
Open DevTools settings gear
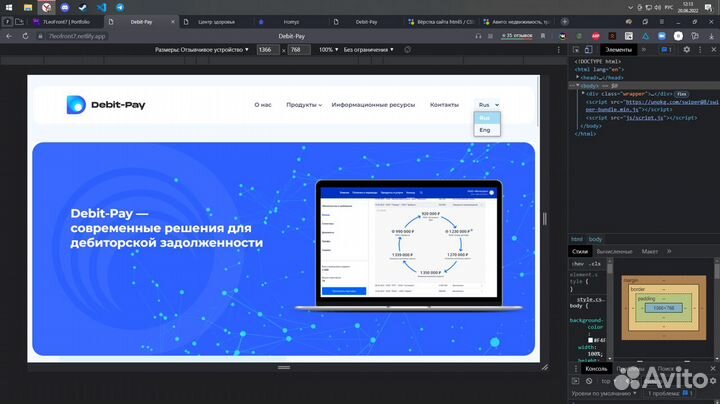(x=686, y=50)
